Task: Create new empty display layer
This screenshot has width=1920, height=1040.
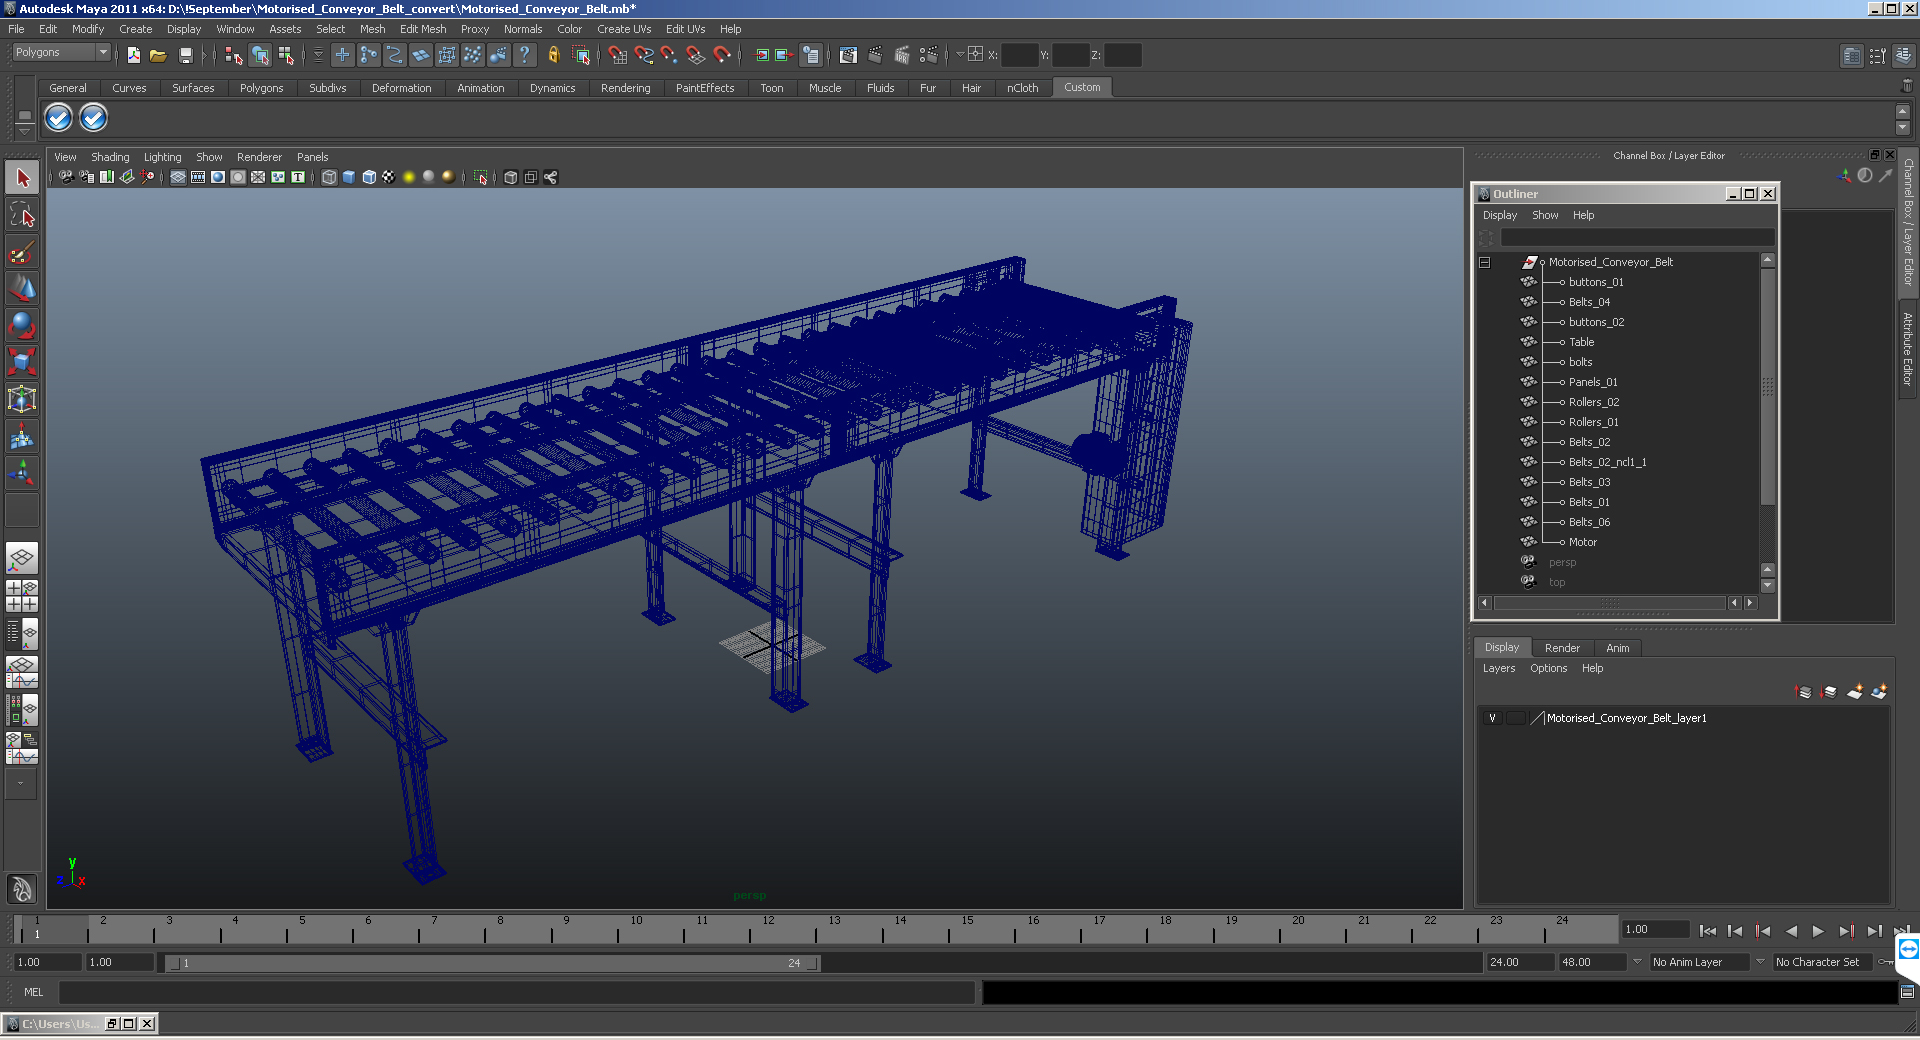Action: (1855, 692)
